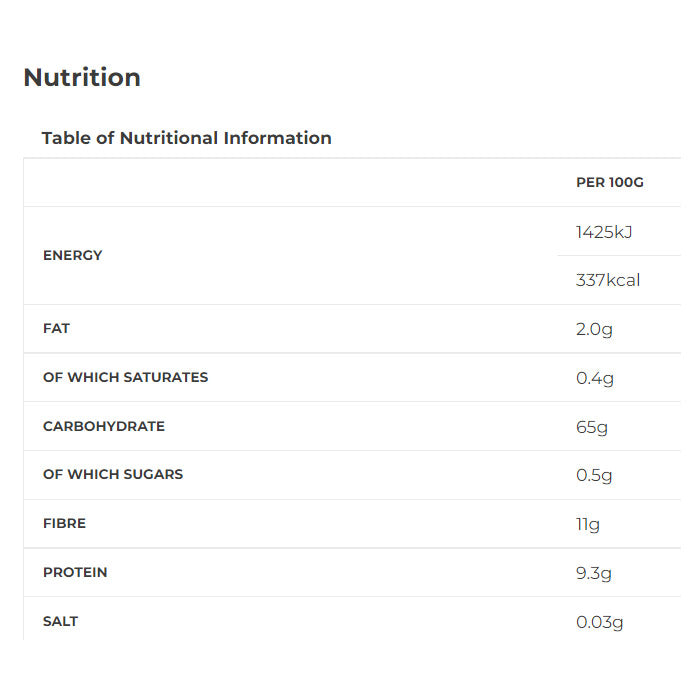Click the OF WHICH SATURATES label
The image size is (700, 700).
coord(125,377)
